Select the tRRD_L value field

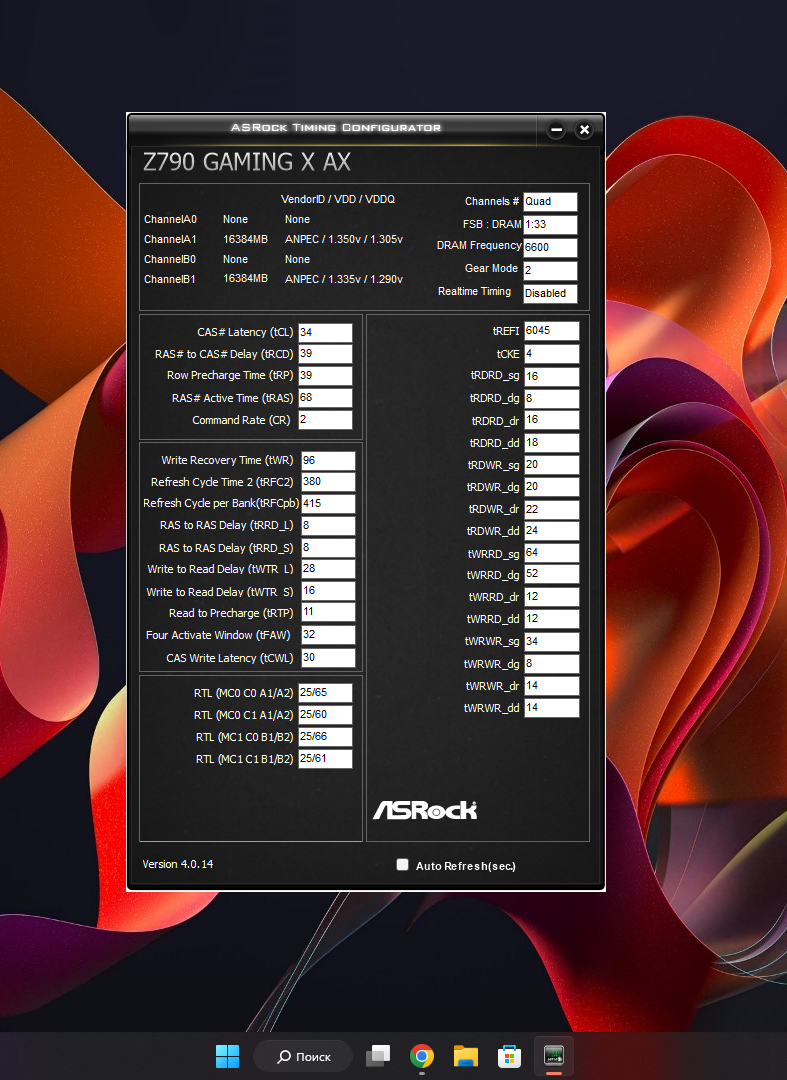click(328, 526)
